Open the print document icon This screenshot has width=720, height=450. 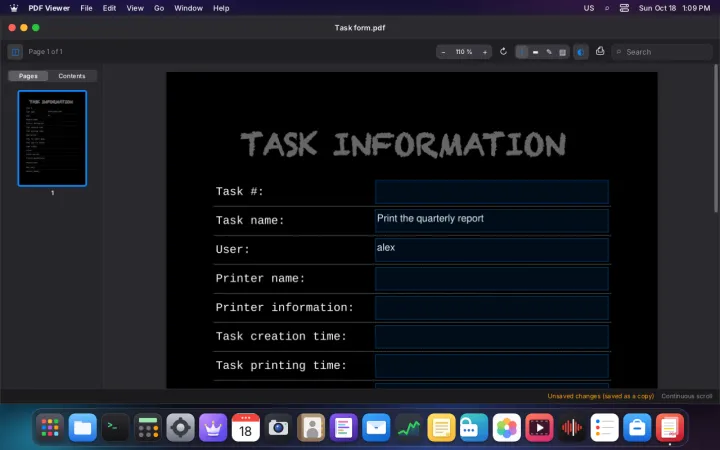point(600,51)
